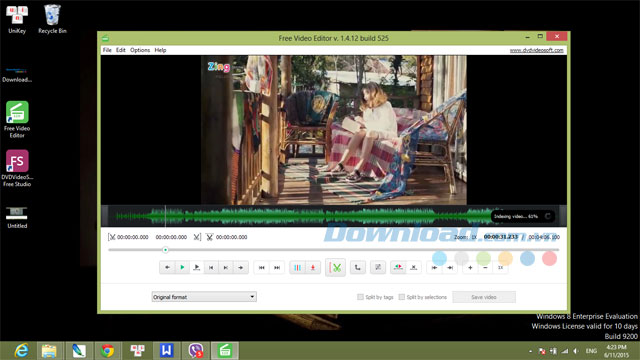Click the Save video button
640x360 pixels.
point(484,297)
